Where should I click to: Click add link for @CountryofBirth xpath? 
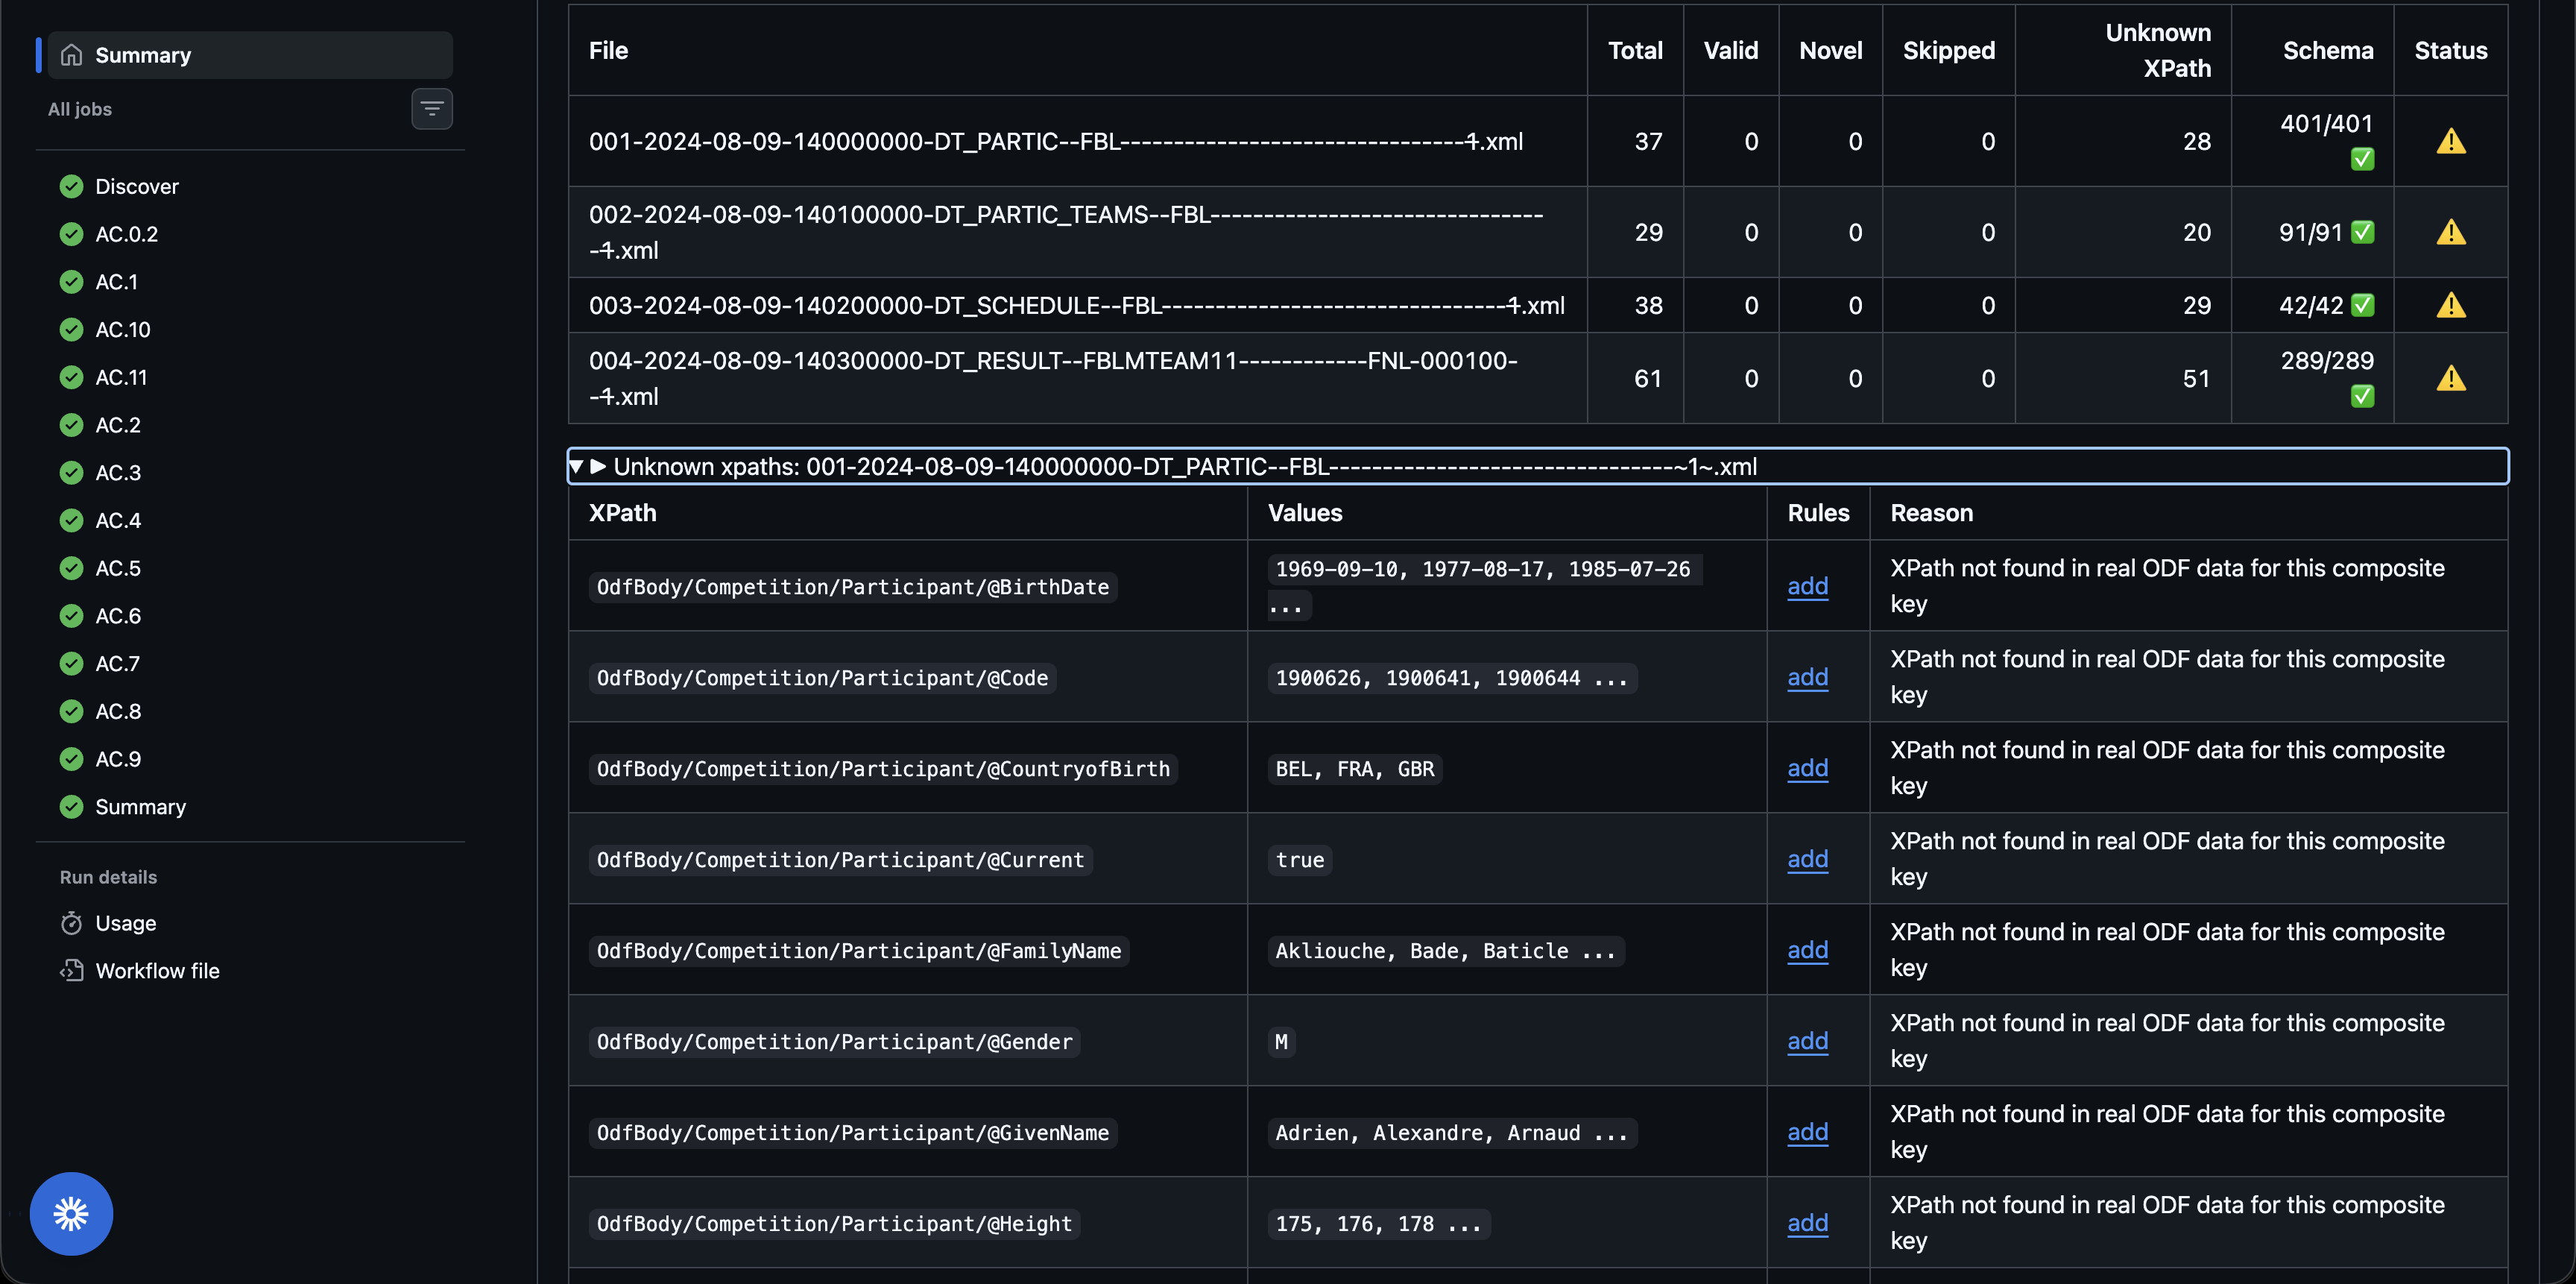[x=1807, y=768]
